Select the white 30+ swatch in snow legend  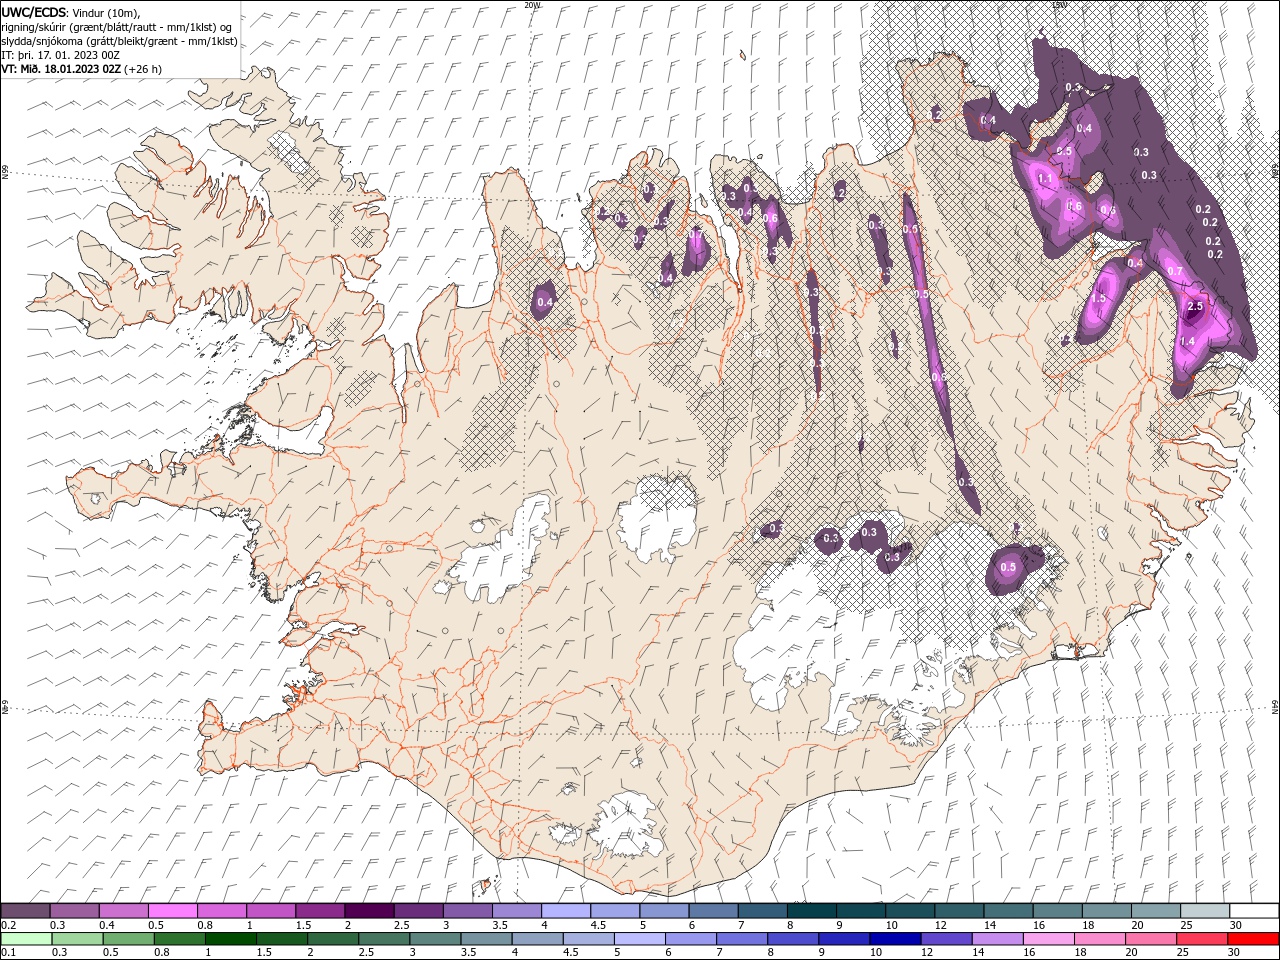[x=1253, y=911]
